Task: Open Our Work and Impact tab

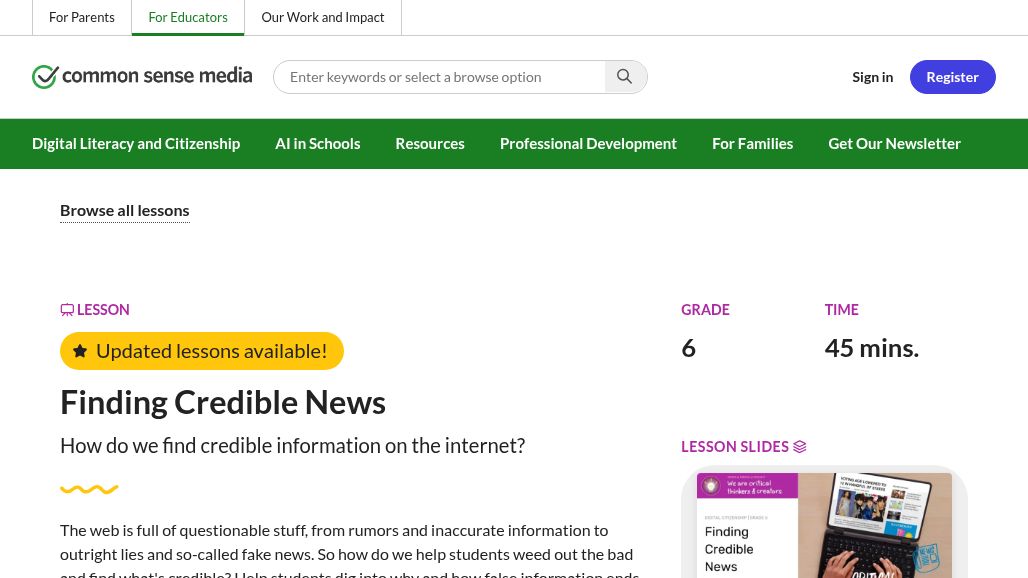Action: (323, 17)
